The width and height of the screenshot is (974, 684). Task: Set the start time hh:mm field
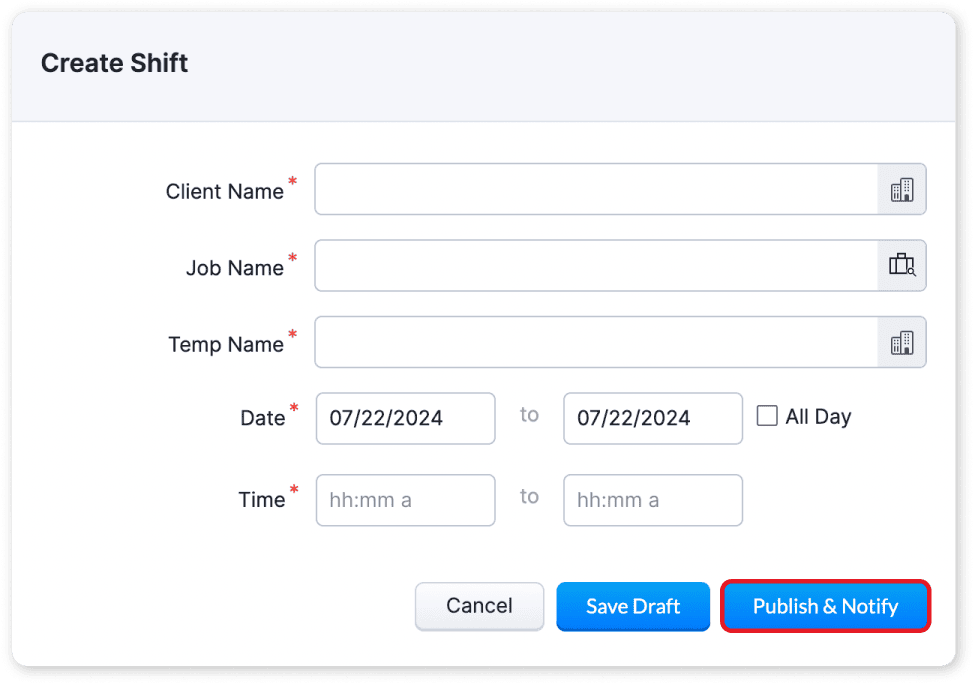point(405,500)
